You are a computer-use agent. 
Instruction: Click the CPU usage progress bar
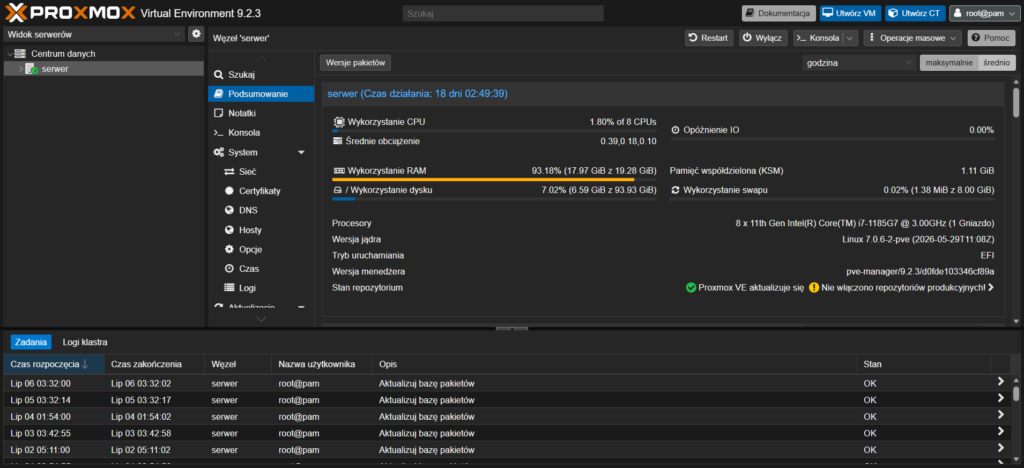[x=494, y=131]
